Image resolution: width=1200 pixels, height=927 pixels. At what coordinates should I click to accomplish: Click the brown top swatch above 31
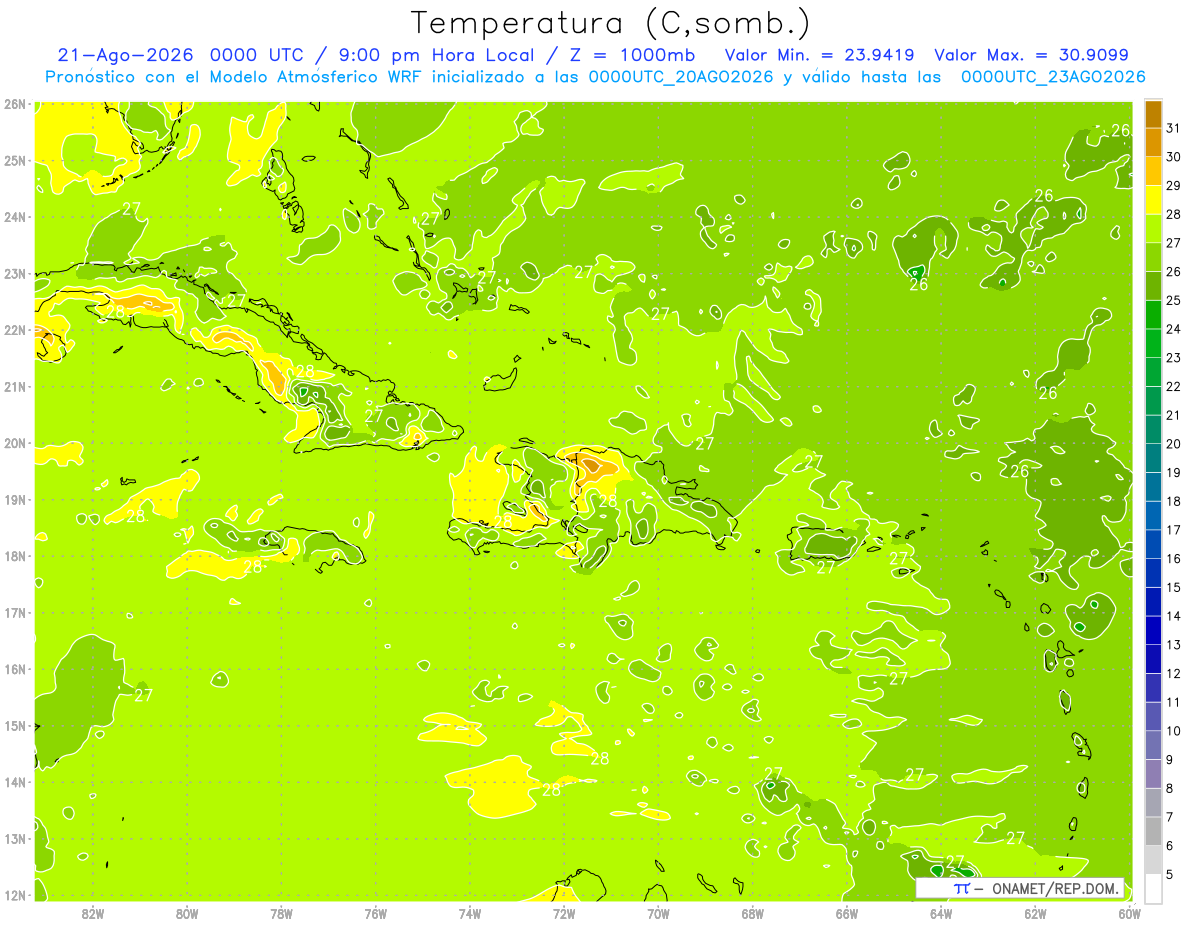[x=1153, y=114]
